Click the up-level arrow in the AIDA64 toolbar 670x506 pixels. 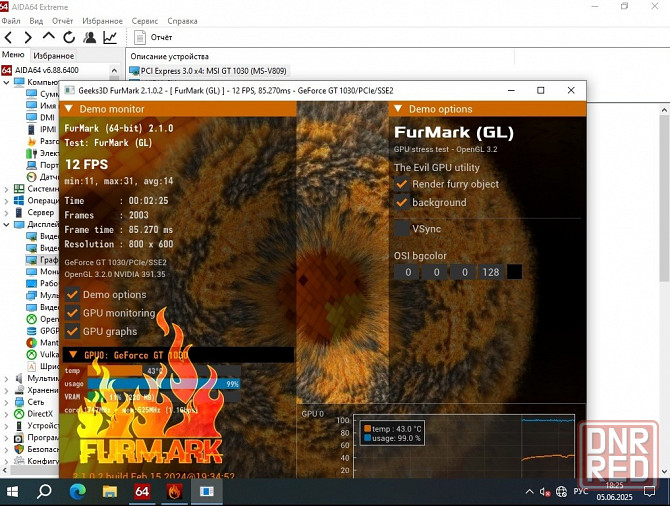(x=48, y=37)
